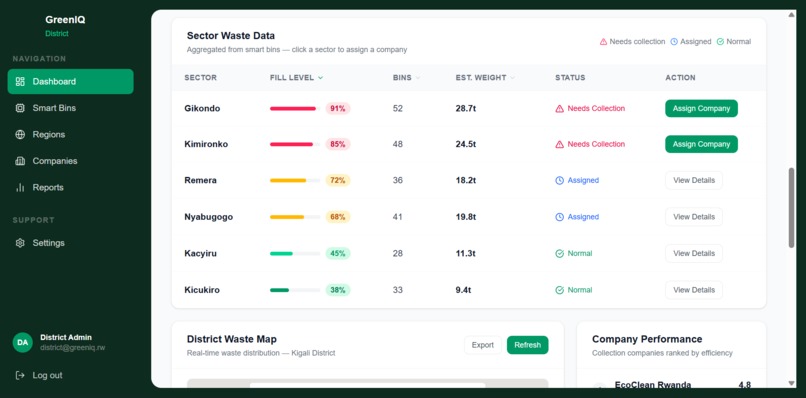Viewport: 806px width, 398px height.
Task: Select the Nyabugogo sector name
Action: [209, 217]
